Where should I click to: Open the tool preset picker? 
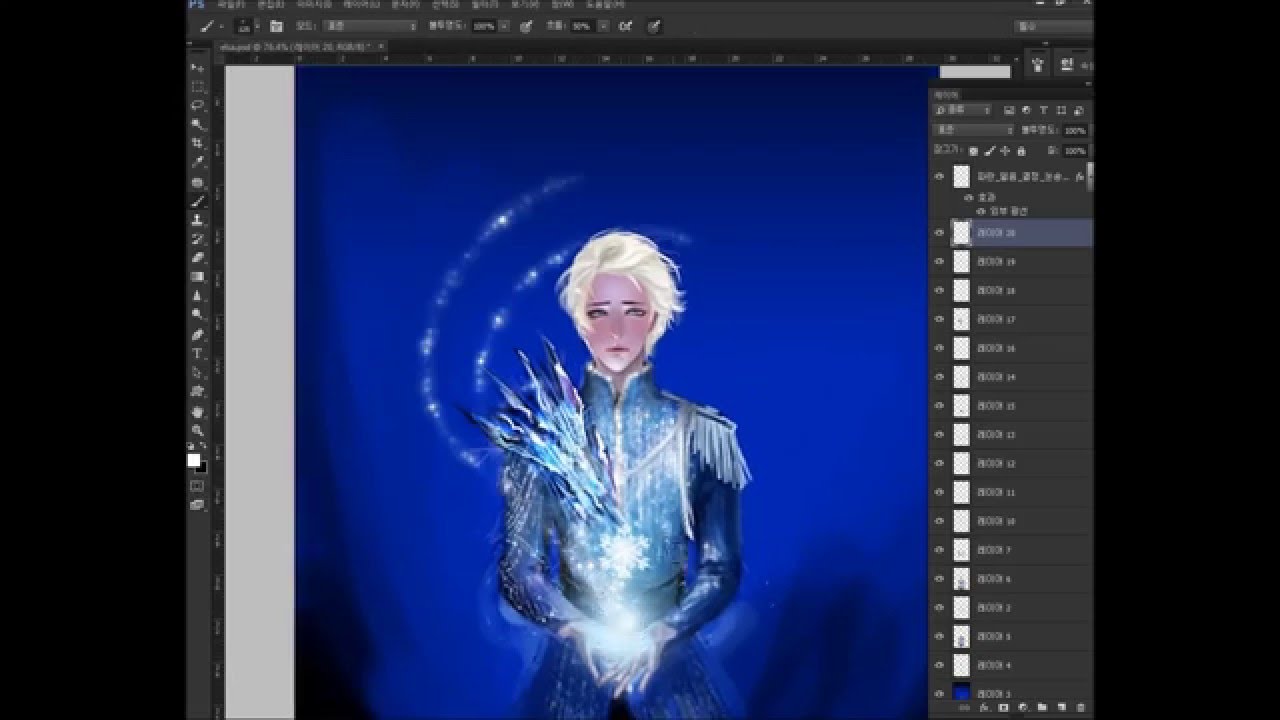(208, 26)
